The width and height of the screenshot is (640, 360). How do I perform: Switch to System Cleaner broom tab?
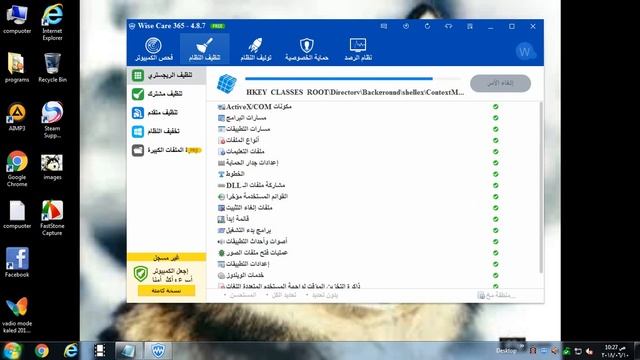point(204,49)
